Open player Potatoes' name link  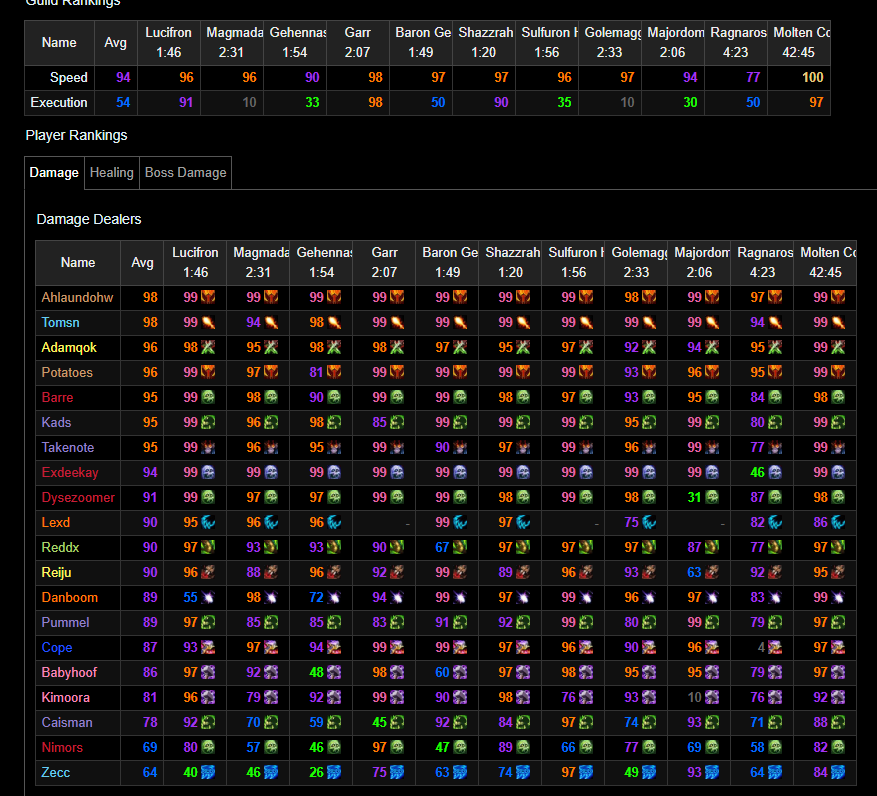(x=67, y=372)
